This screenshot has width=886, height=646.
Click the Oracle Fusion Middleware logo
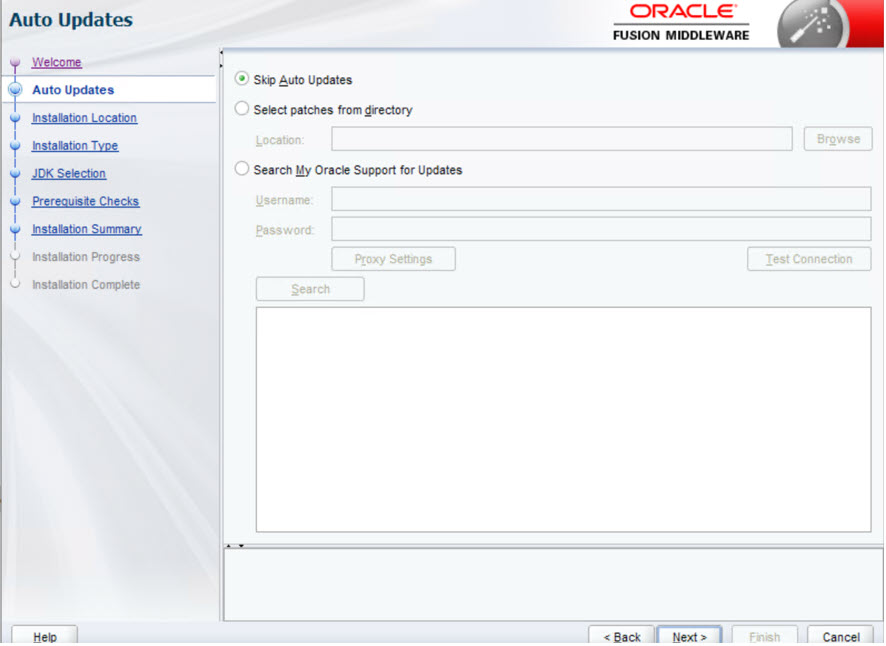click(681, 23)
